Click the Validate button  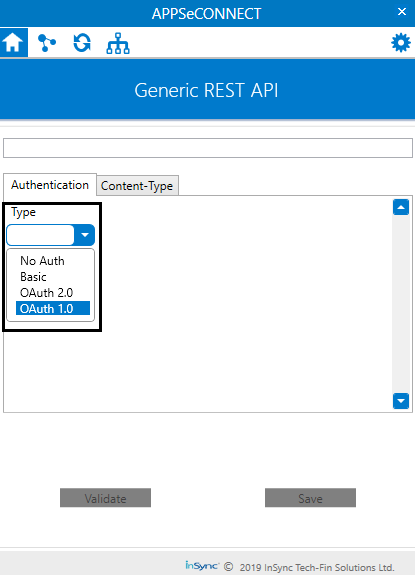tap(105, 498)
